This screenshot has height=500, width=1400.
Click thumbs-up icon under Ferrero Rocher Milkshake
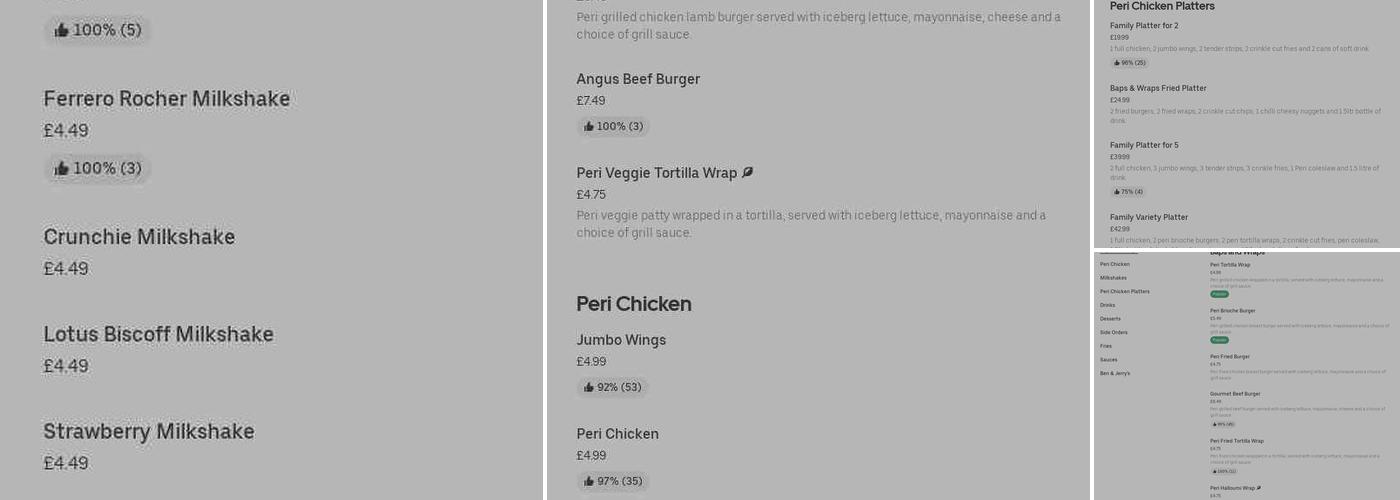[62, 168]
